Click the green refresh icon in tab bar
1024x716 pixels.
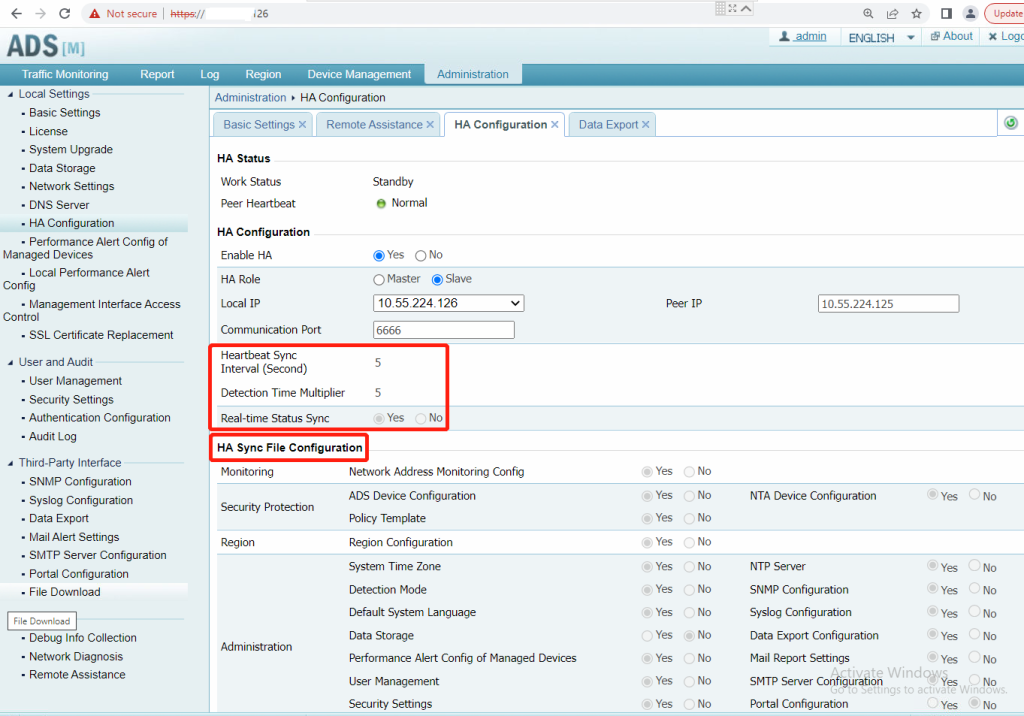pyautogui.click(x=1011, y=123)
